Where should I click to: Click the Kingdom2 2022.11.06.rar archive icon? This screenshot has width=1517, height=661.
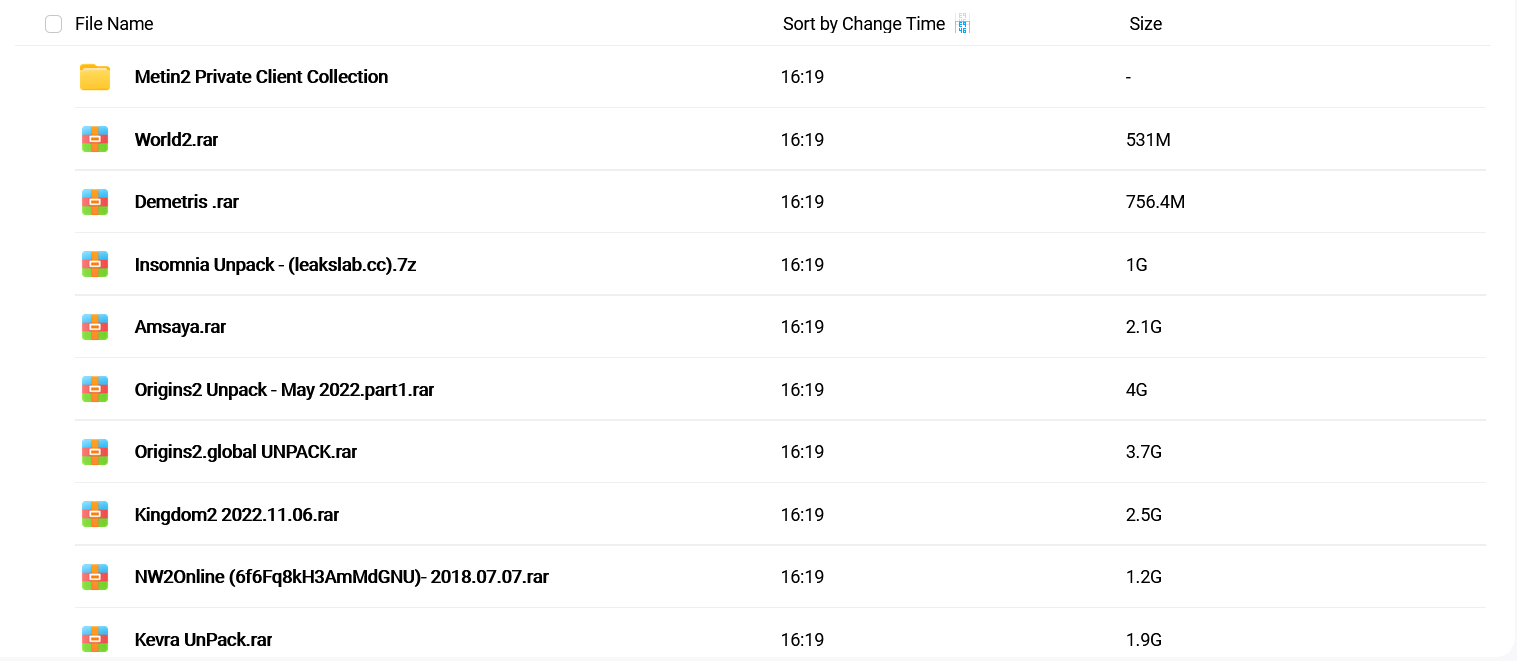pyautogui.click(x=95, y=515)
